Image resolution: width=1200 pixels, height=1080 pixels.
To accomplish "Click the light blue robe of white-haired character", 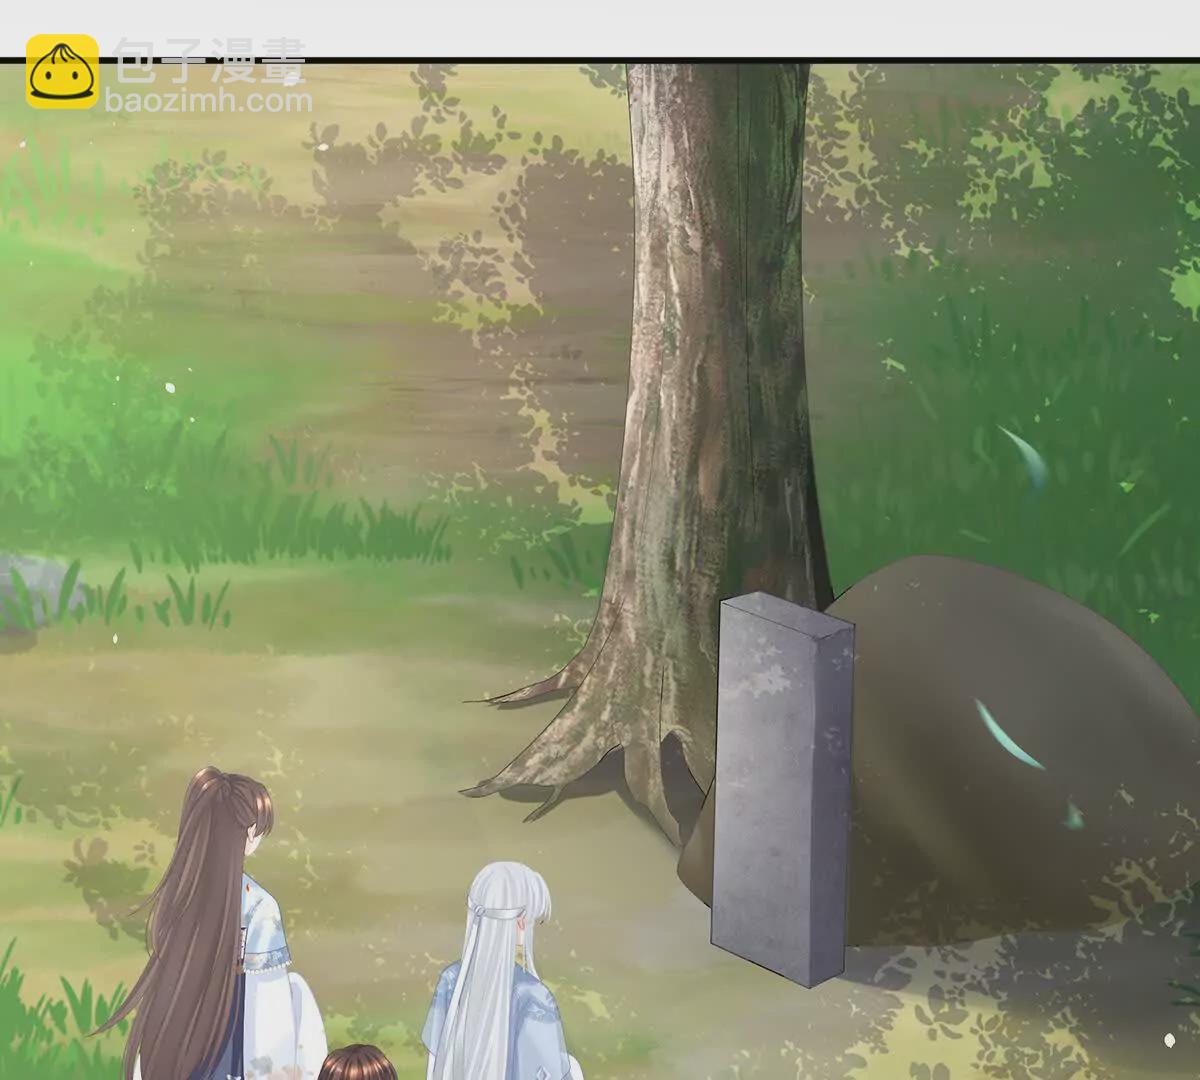I will click(x=450, y=1010).
